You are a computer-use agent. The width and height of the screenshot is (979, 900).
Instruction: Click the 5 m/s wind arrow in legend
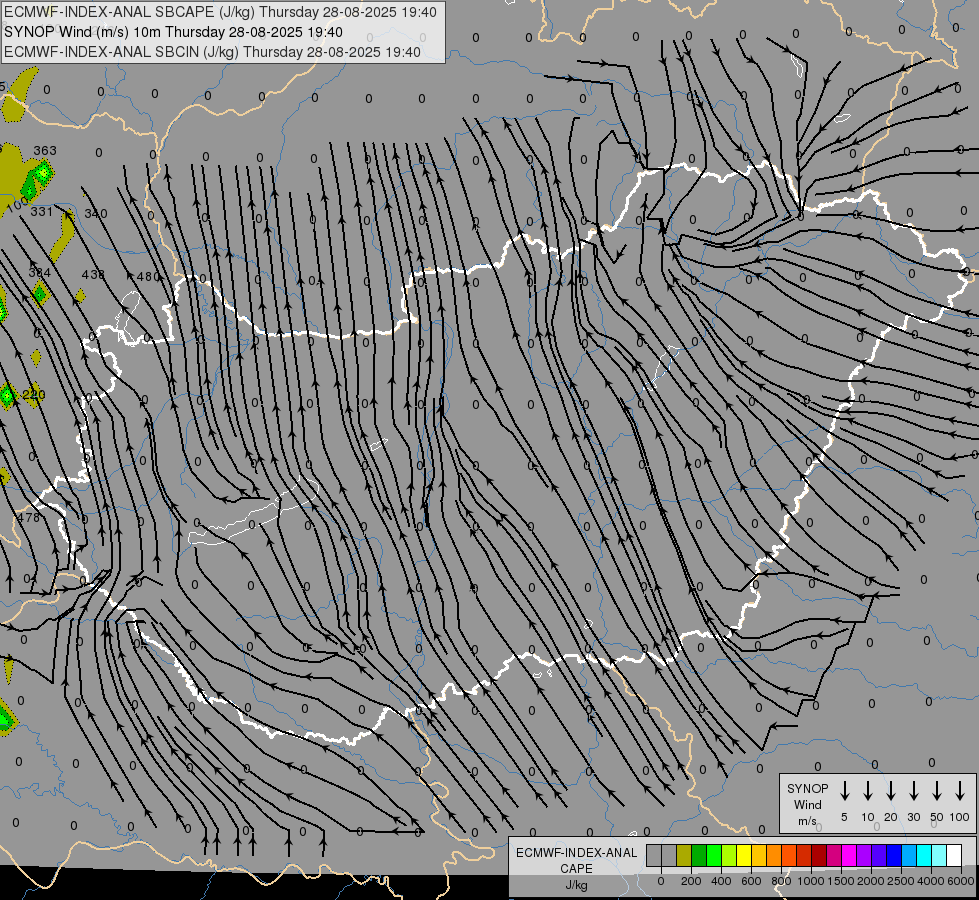[x=844, y=790]
